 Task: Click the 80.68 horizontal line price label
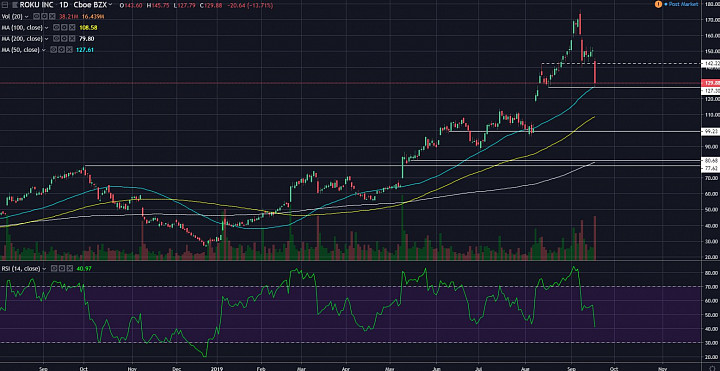click(x=711, y=161)
